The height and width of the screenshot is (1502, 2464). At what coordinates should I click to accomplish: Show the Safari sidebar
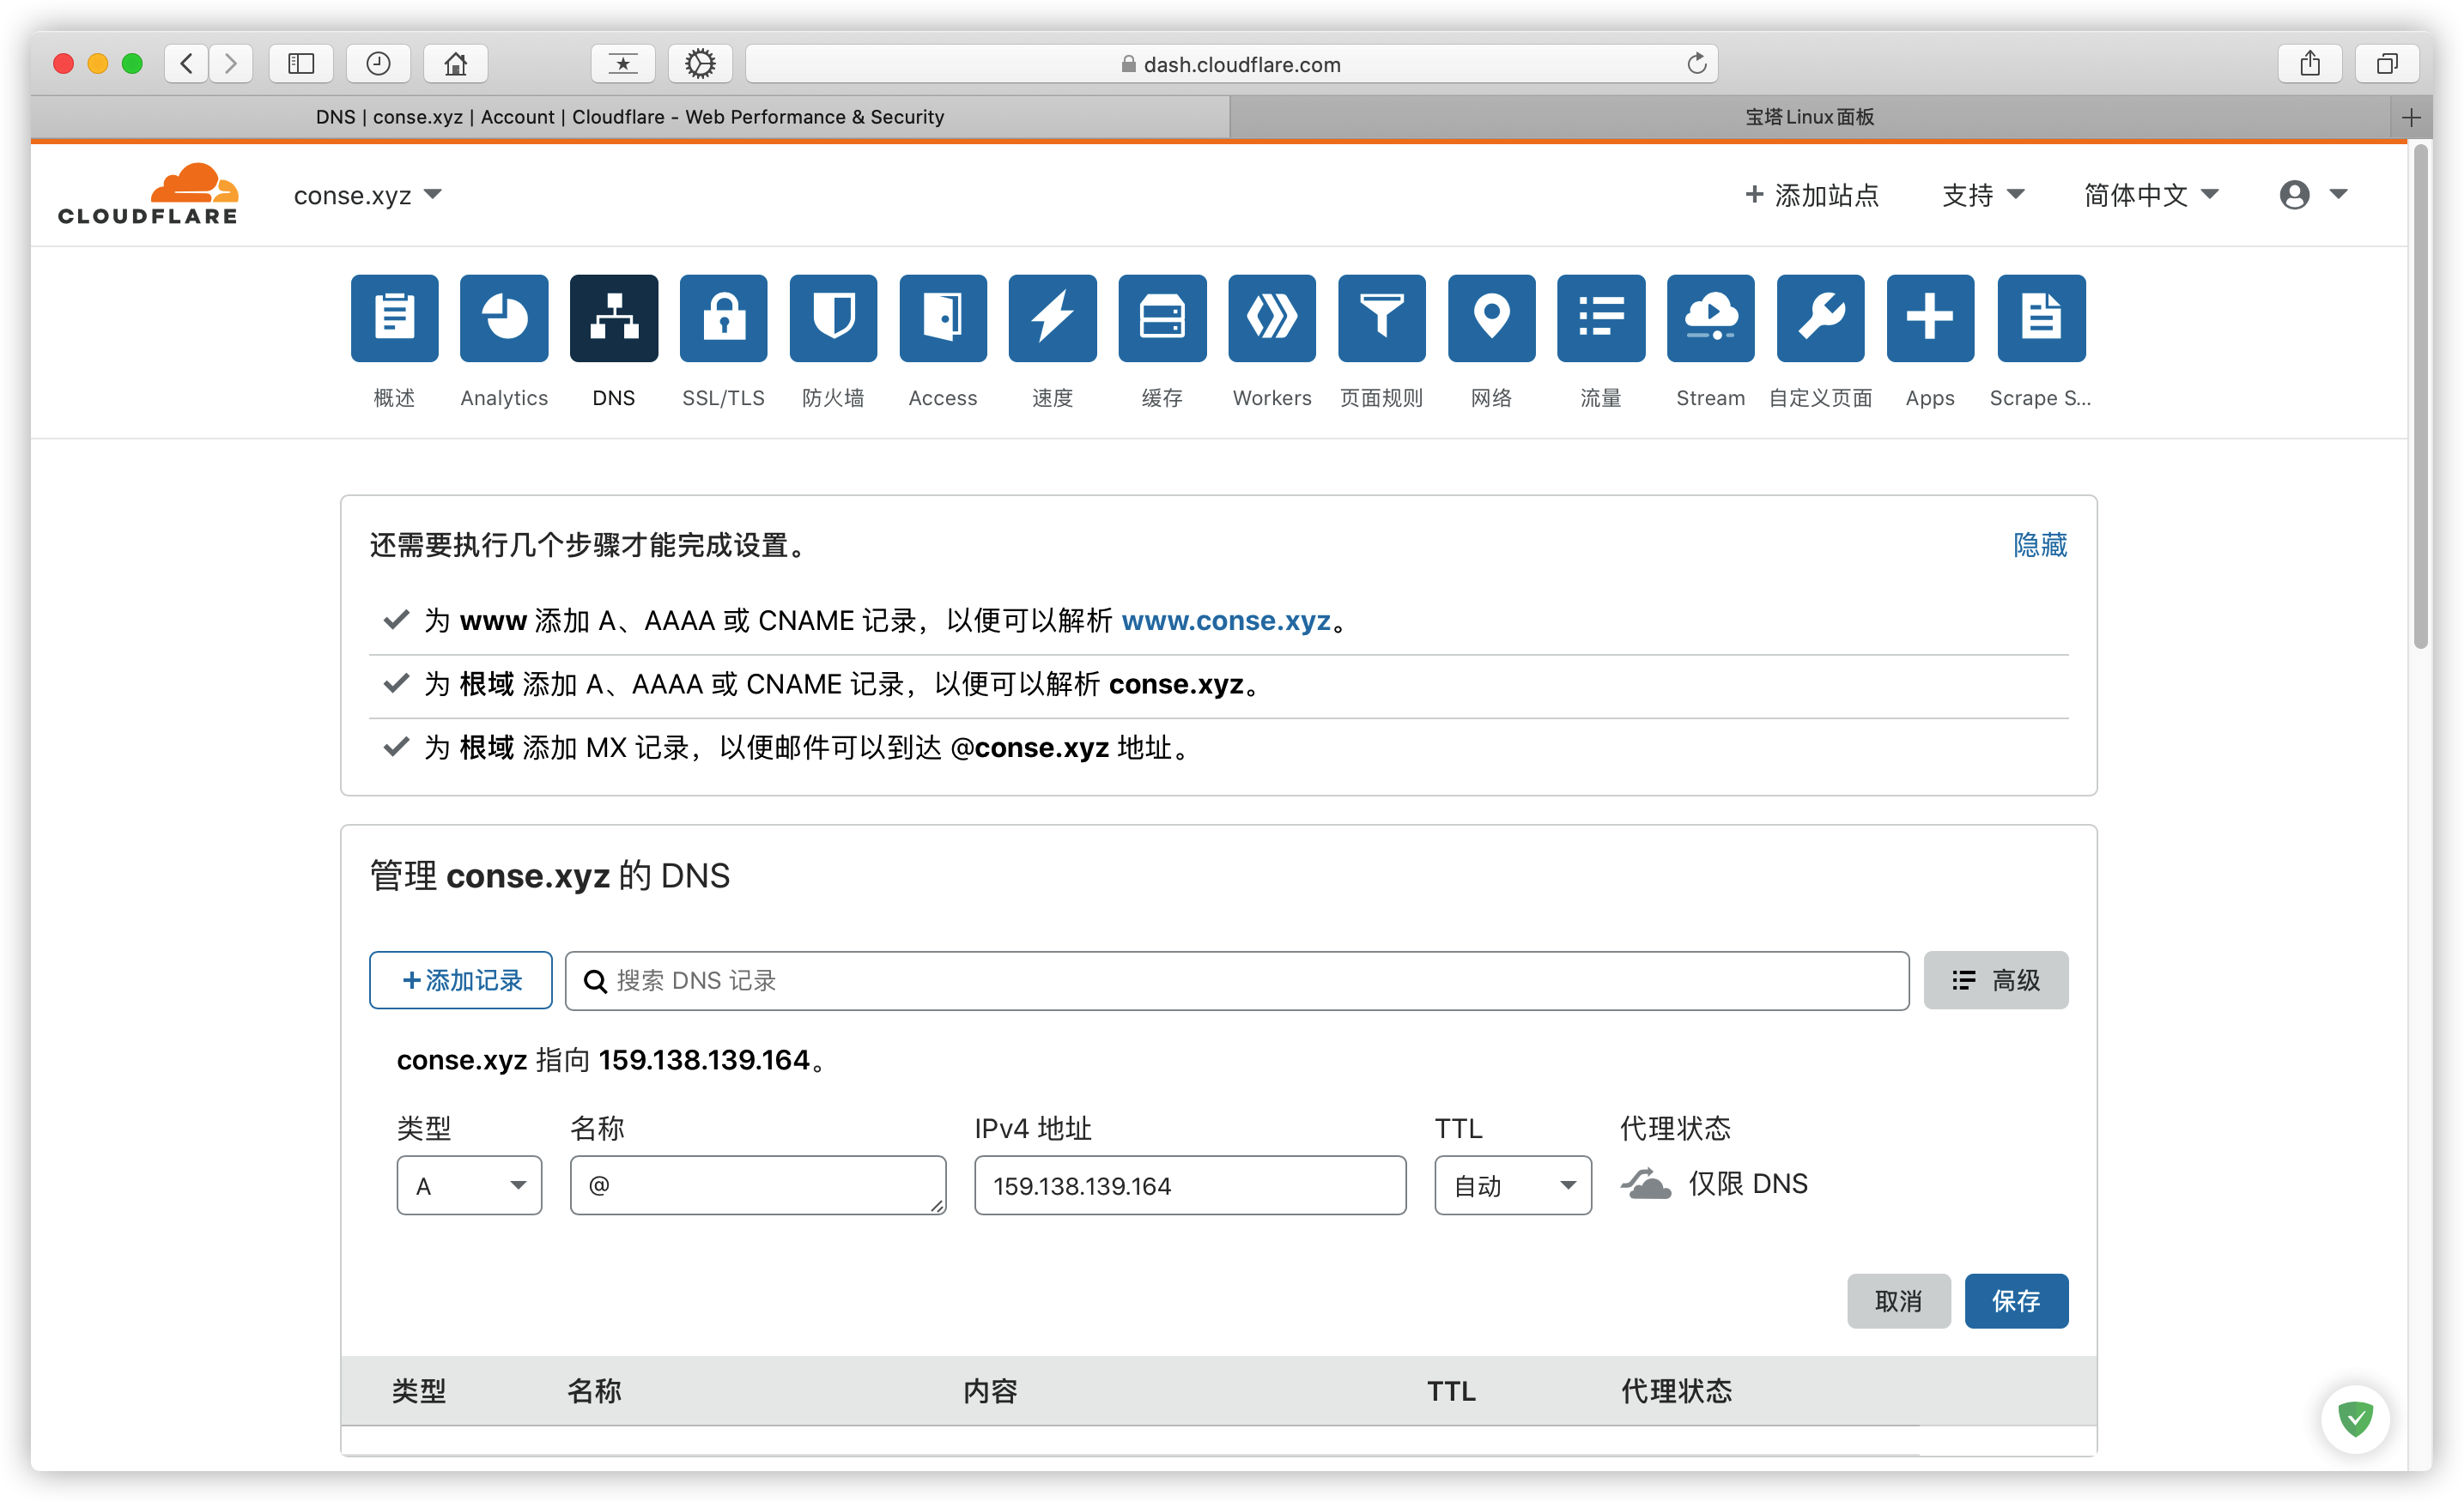pos(301,64)
